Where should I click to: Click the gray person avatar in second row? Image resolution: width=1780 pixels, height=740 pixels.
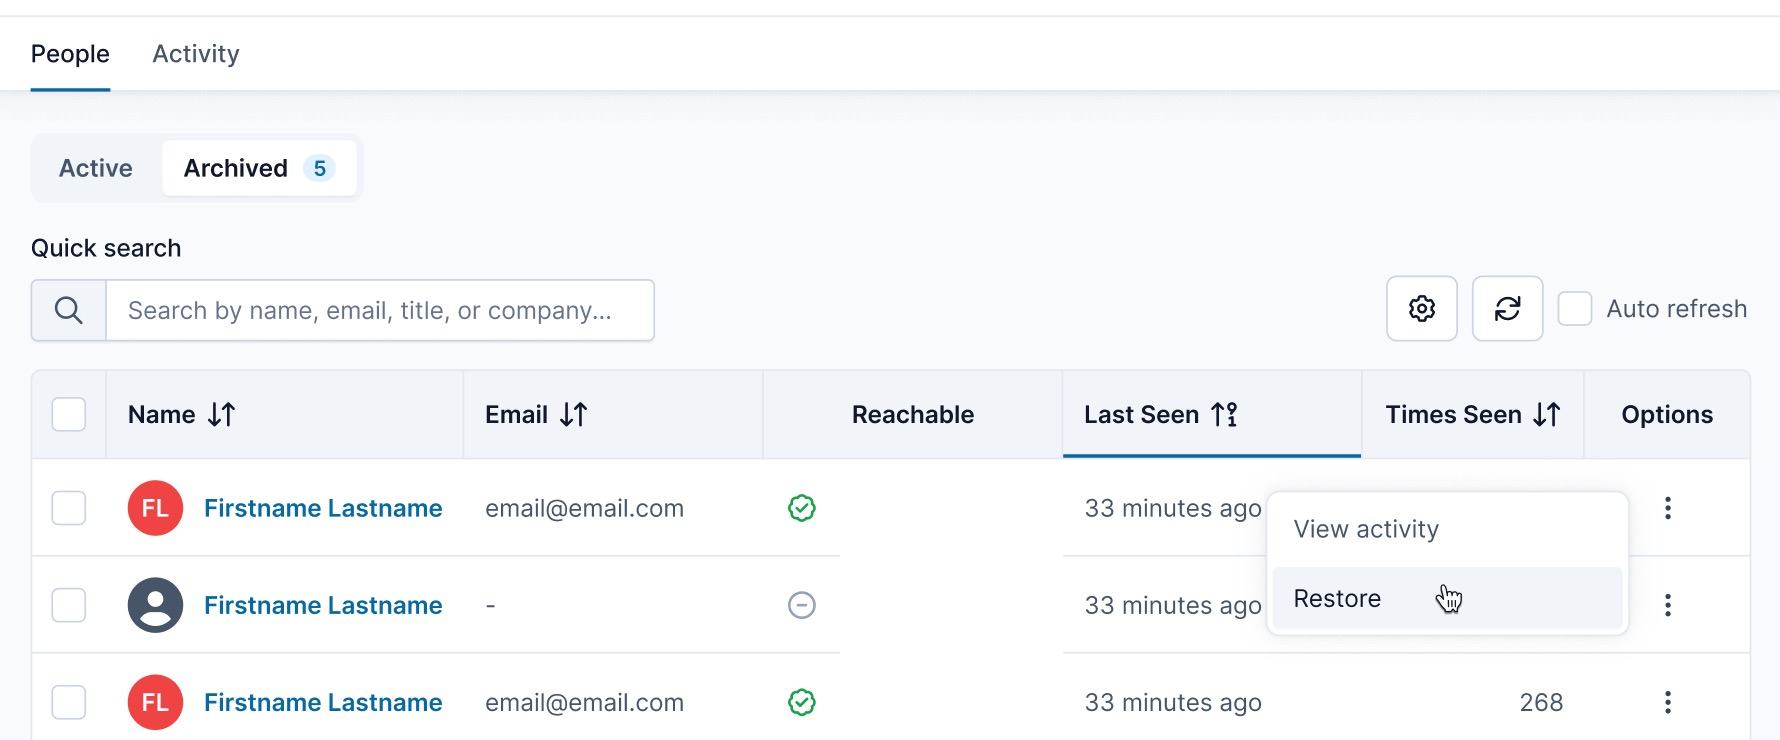pyautogui.click(x=155, y=605)
